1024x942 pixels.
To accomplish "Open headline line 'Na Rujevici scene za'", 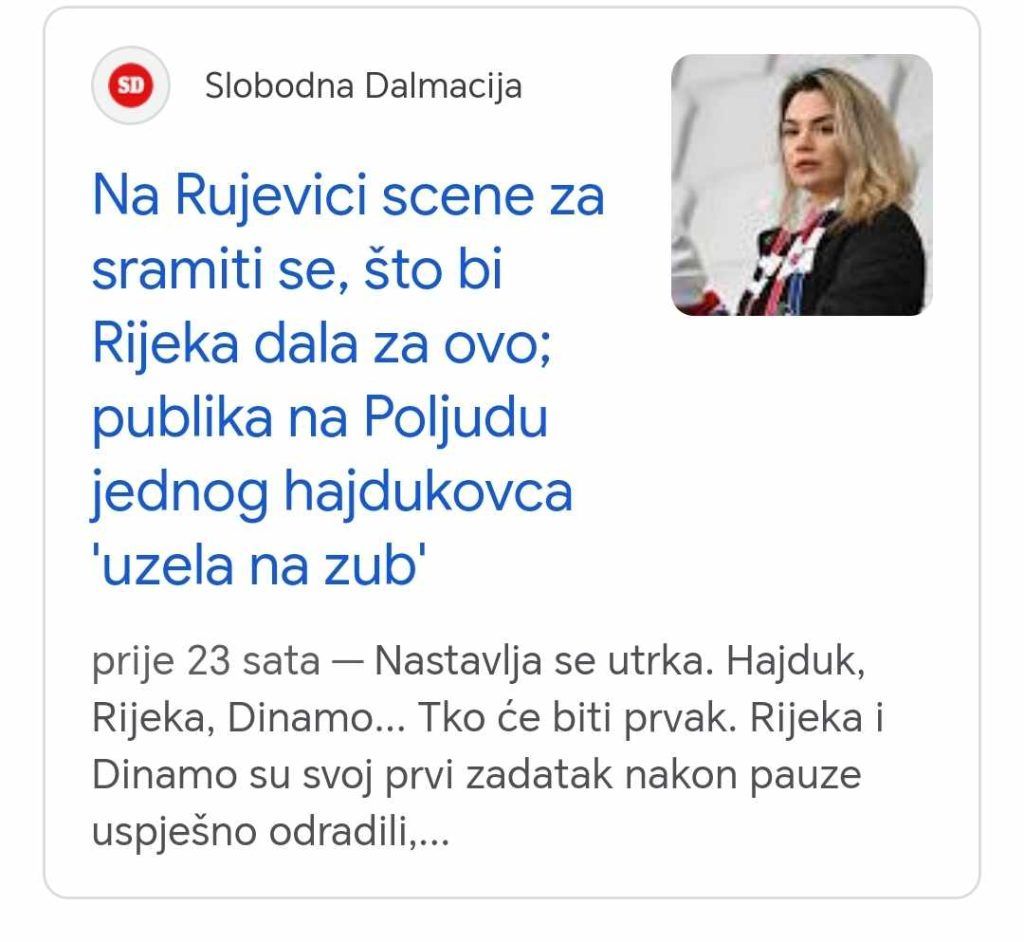I will pyautogui.click(x=349, y=195).
